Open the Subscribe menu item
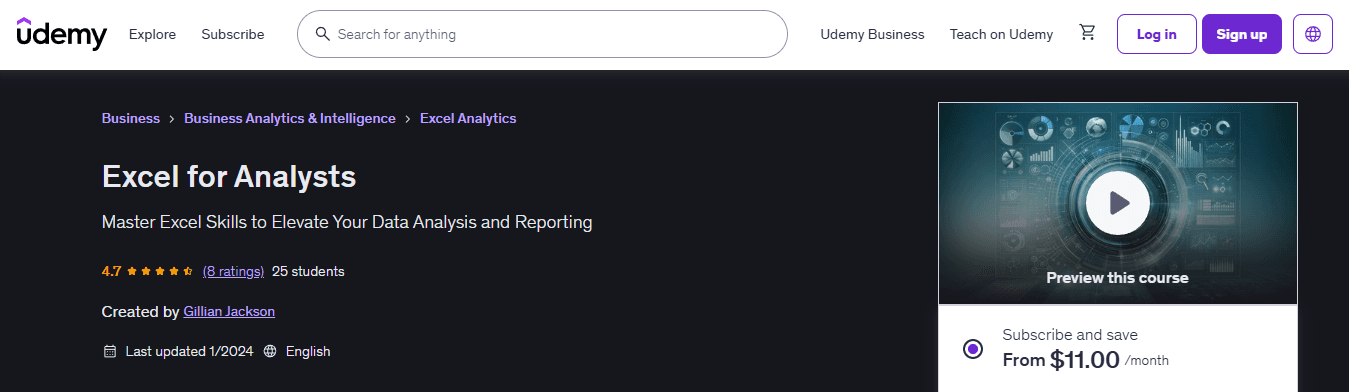Viewport: 1349px width, 392px height. click(233, 34)
